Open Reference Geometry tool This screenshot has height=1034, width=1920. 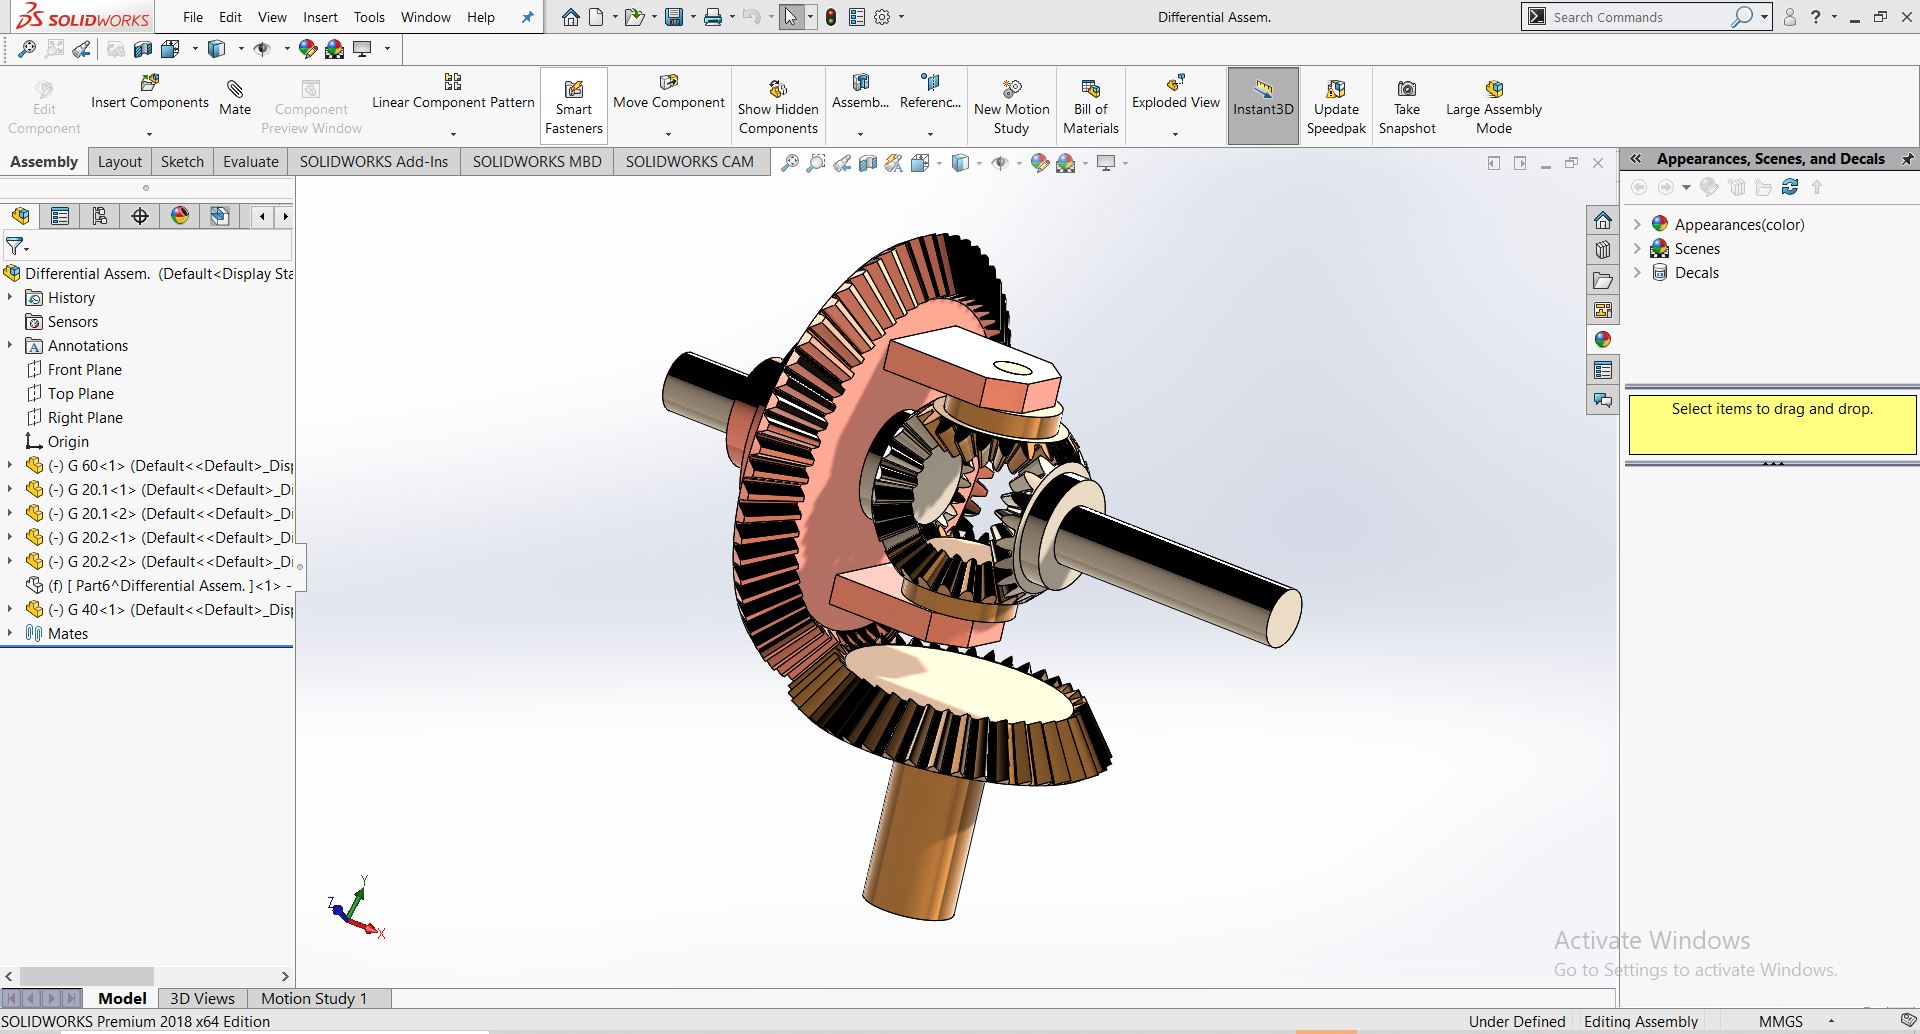point(930,92)
